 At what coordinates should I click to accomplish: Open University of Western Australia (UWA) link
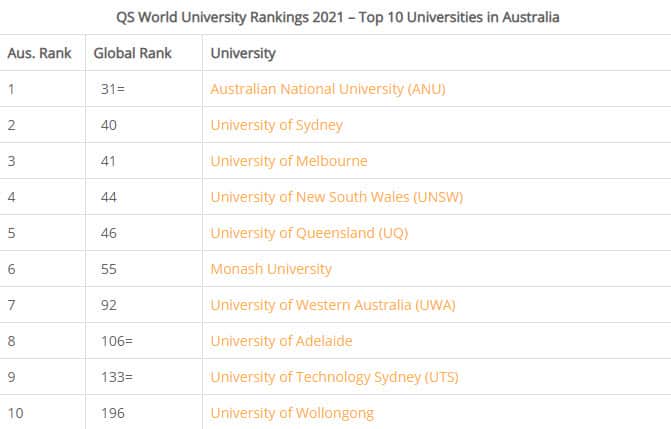coord(333,305)
